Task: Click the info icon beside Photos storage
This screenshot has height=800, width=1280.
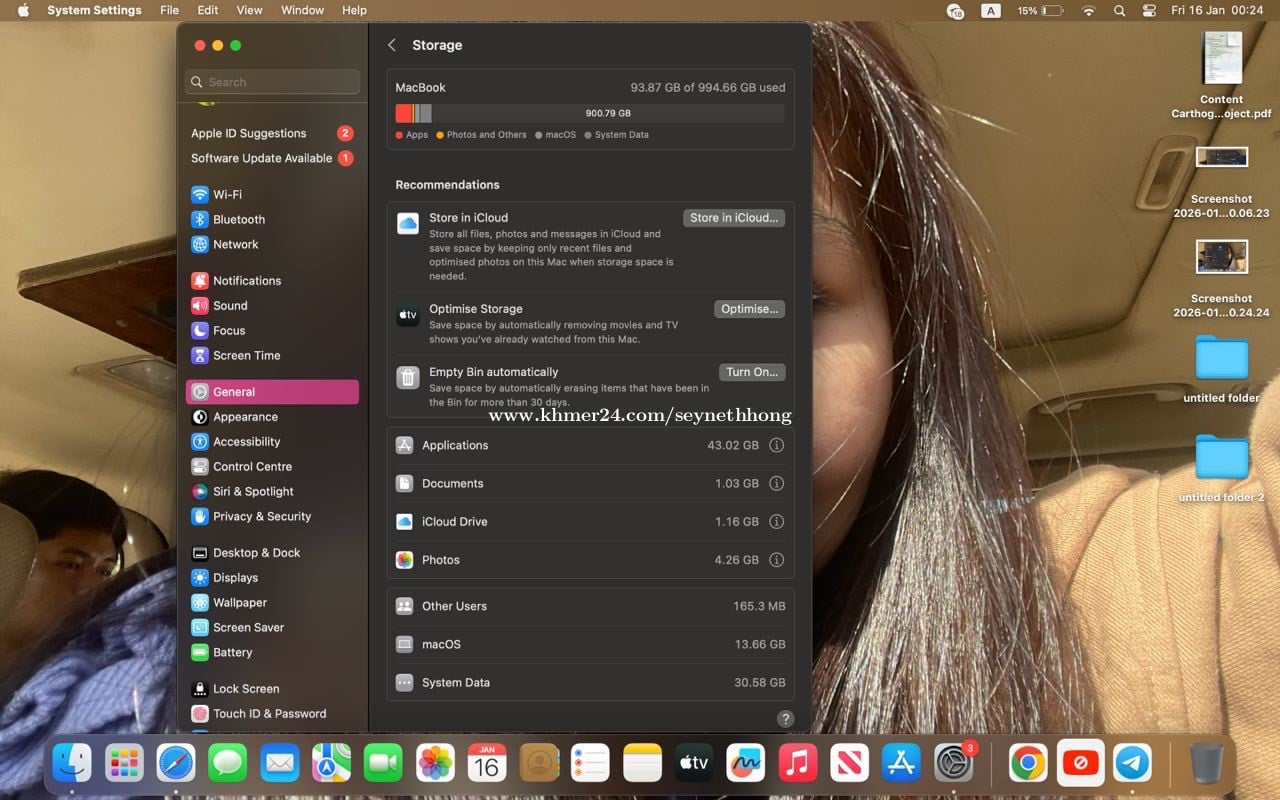Action: coord(776,560)
